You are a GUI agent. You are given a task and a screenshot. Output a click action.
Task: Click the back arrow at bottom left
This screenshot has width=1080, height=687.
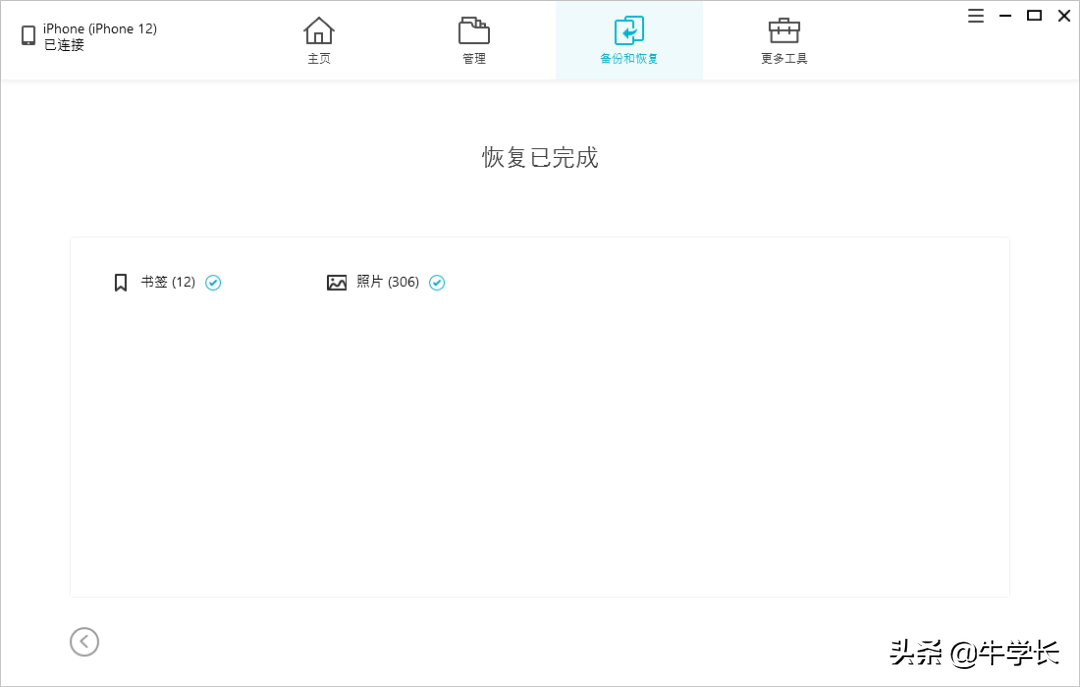click(x=84, y=642)
